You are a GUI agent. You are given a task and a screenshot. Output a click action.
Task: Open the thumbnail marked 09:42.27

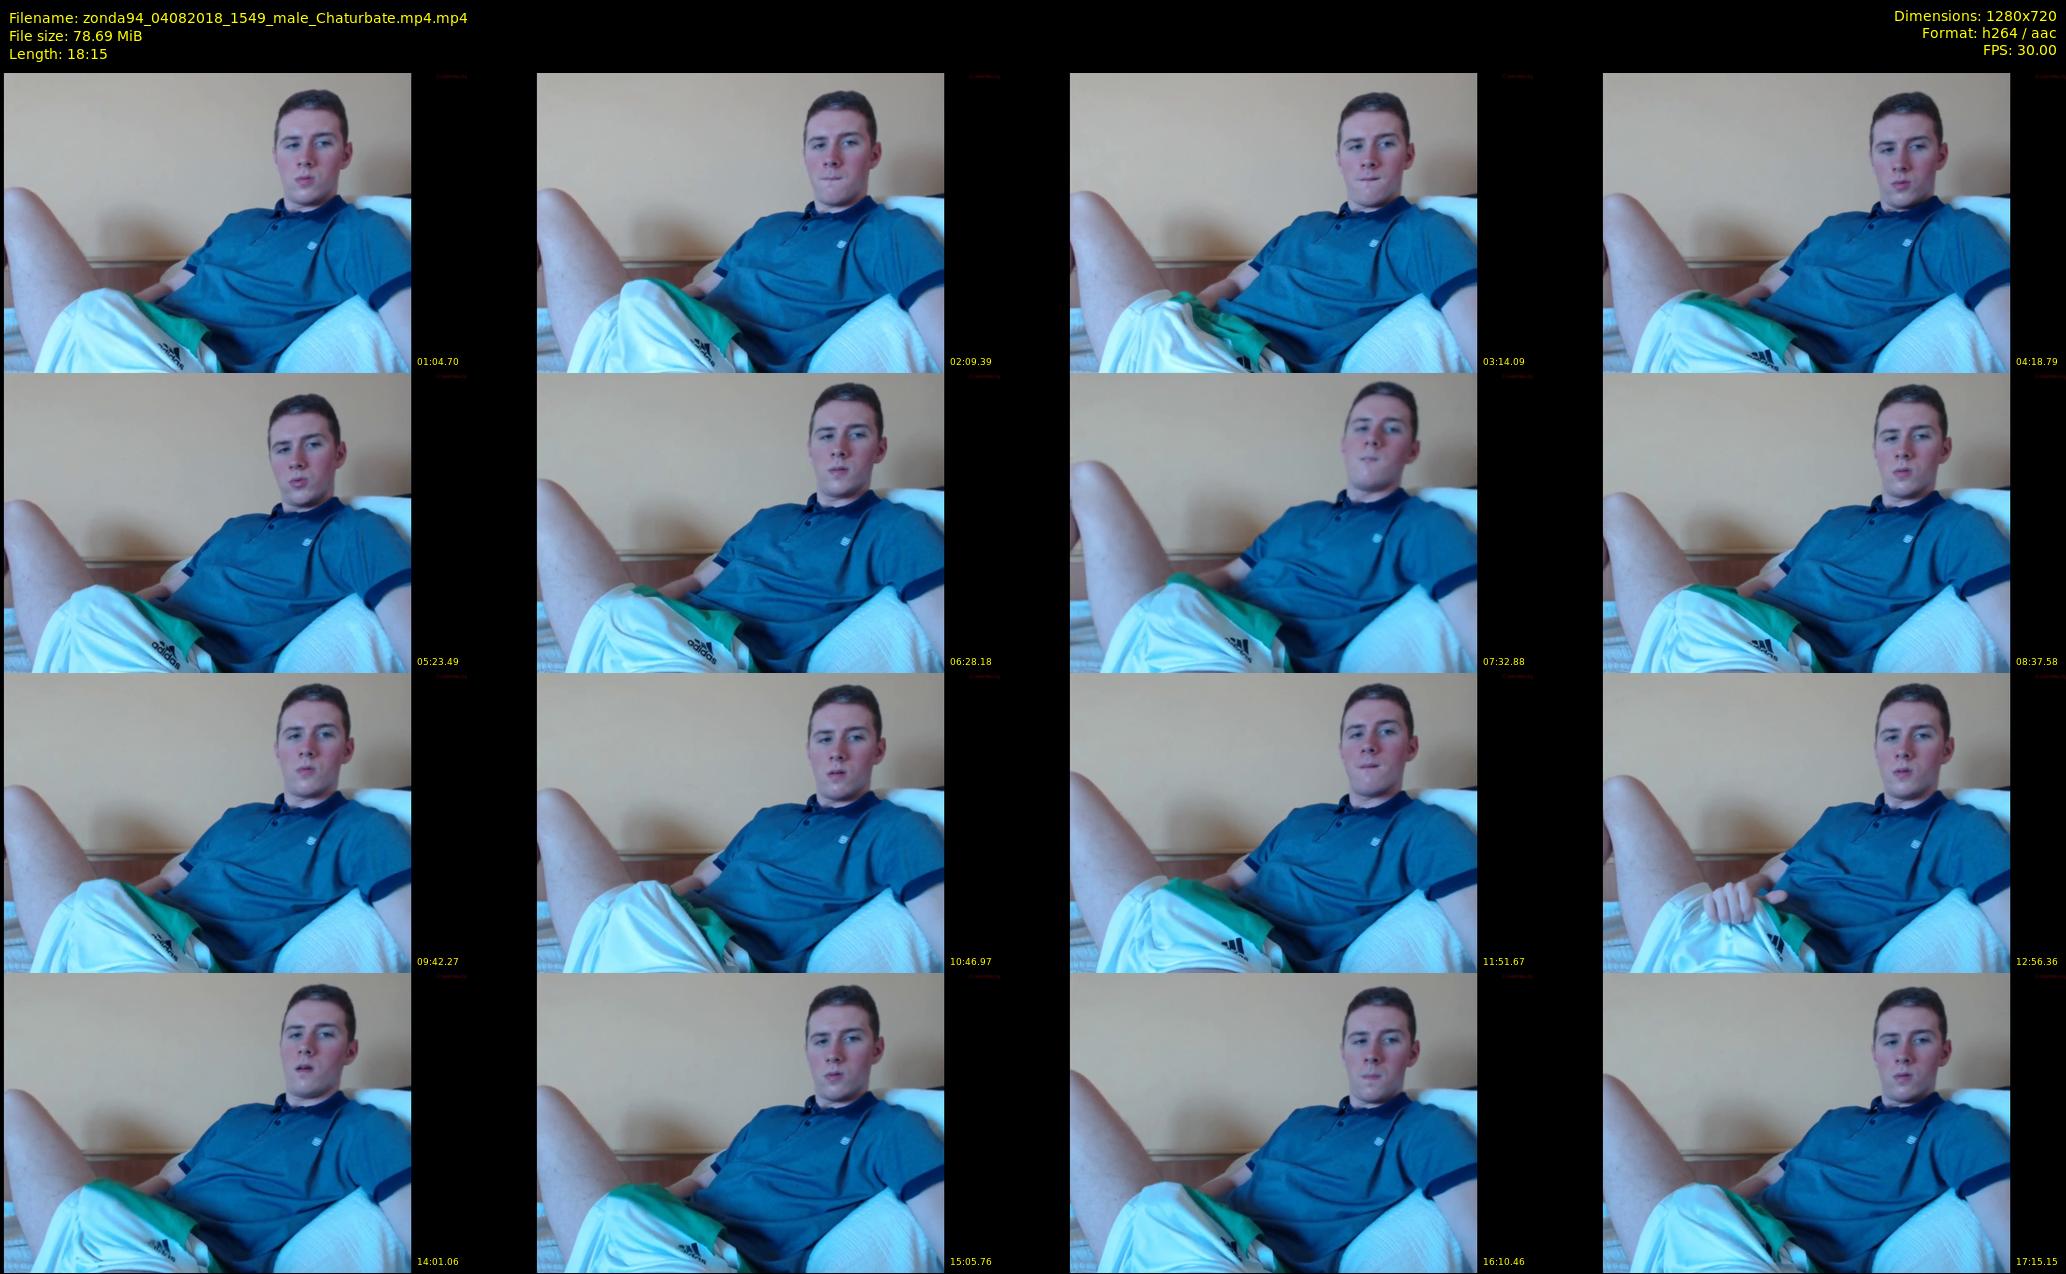207,822
